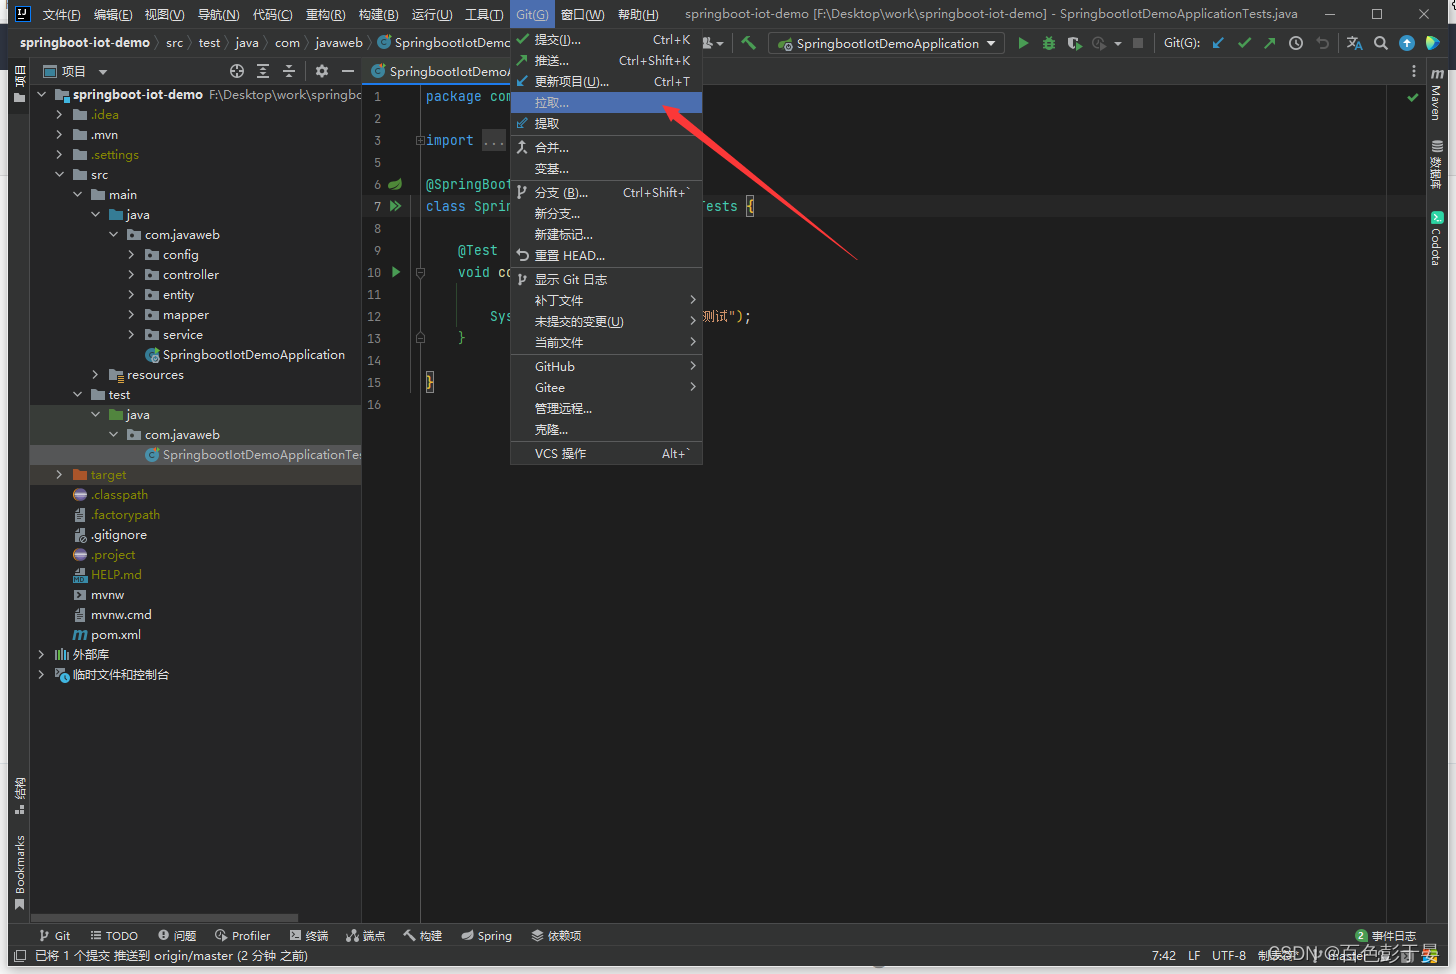This screenshot has height=974, width=1456.
Task: Open the 帮助(H) menu
Action: (638, 14)
